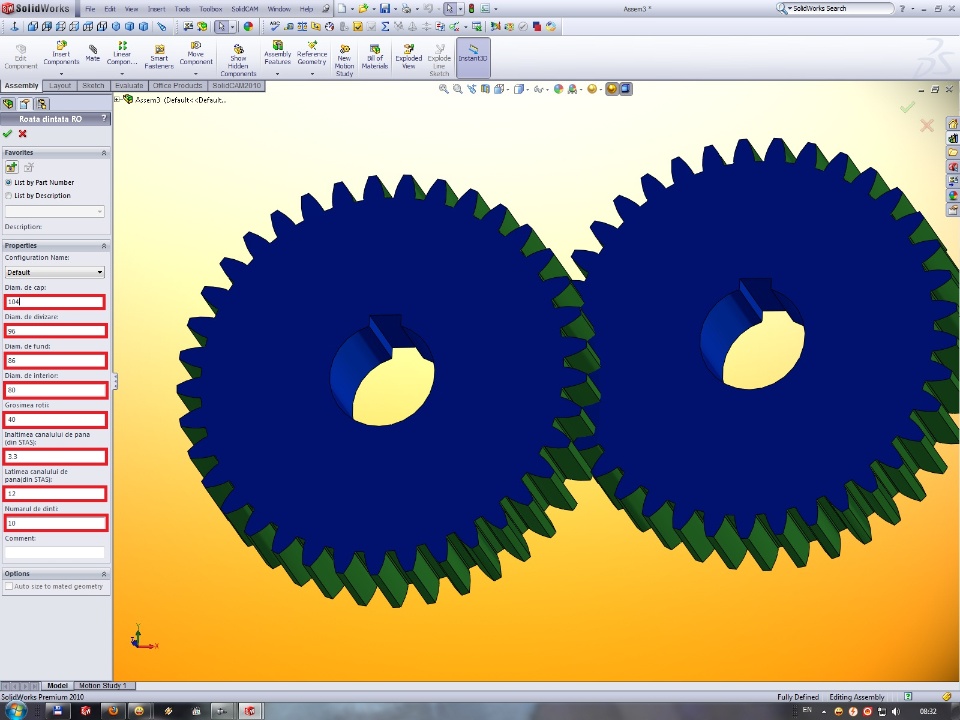Click Edit Component tool
This screenshot has width=960, height=720.
pyautogui.click(x=21, y=56)
